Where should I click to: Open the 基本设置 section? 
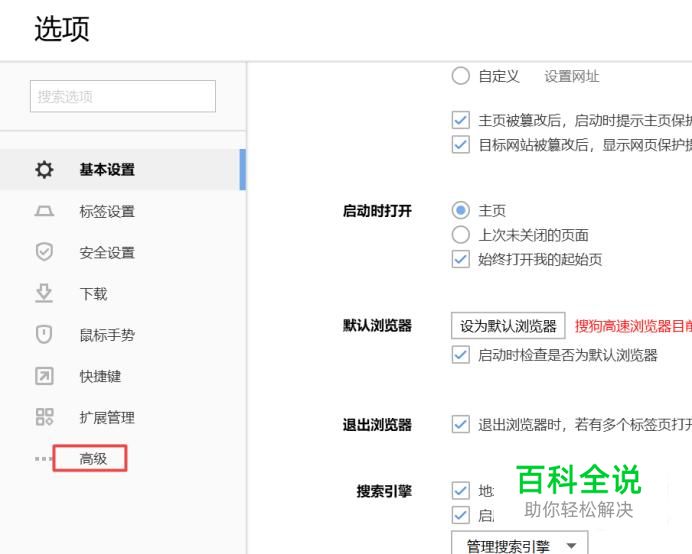coord(123,170)
